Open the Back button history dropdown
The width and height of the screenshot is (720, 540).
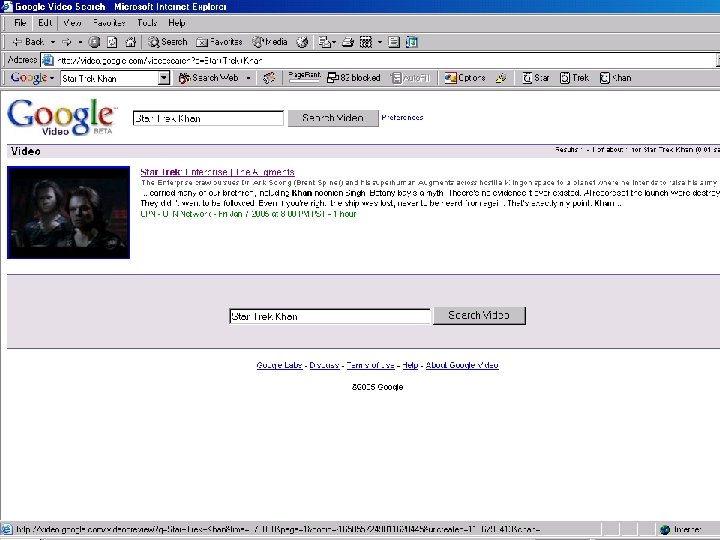tap(53, 42)
